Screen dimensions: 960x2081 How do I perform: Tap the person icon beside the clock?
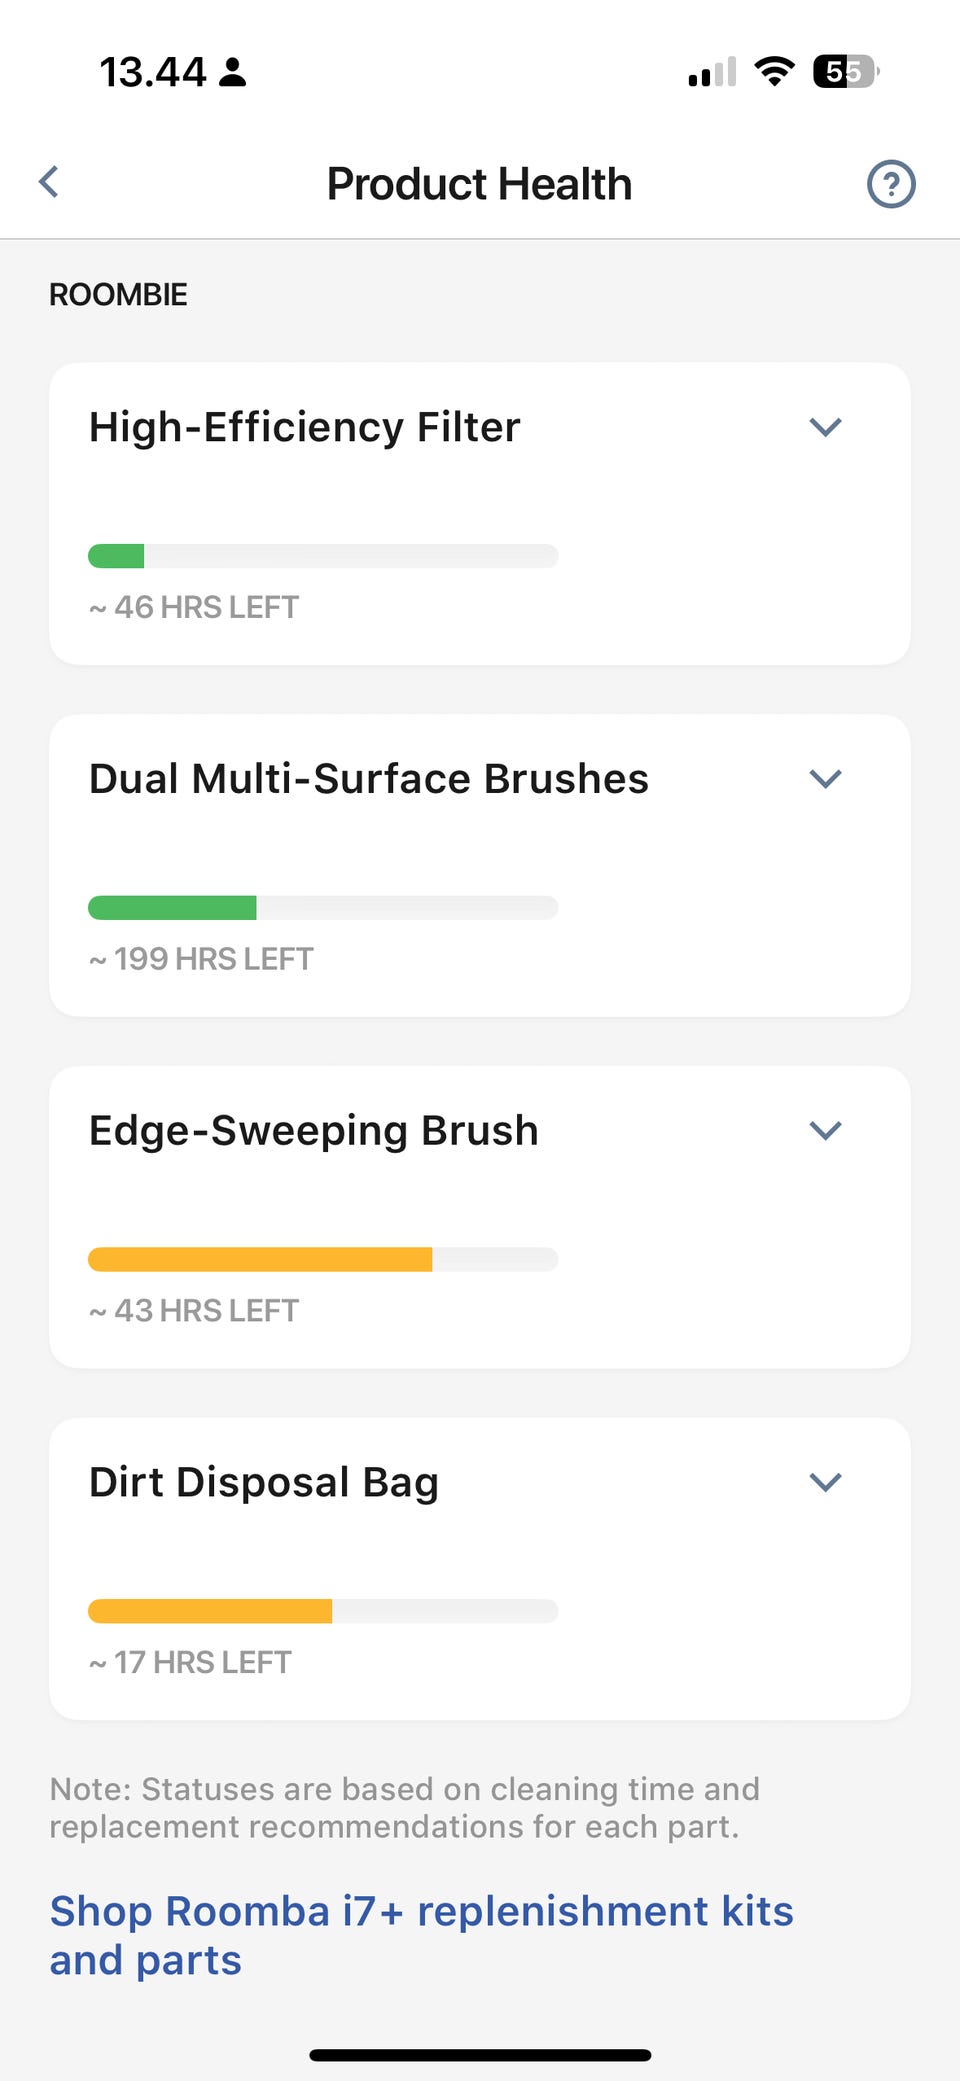233,72
